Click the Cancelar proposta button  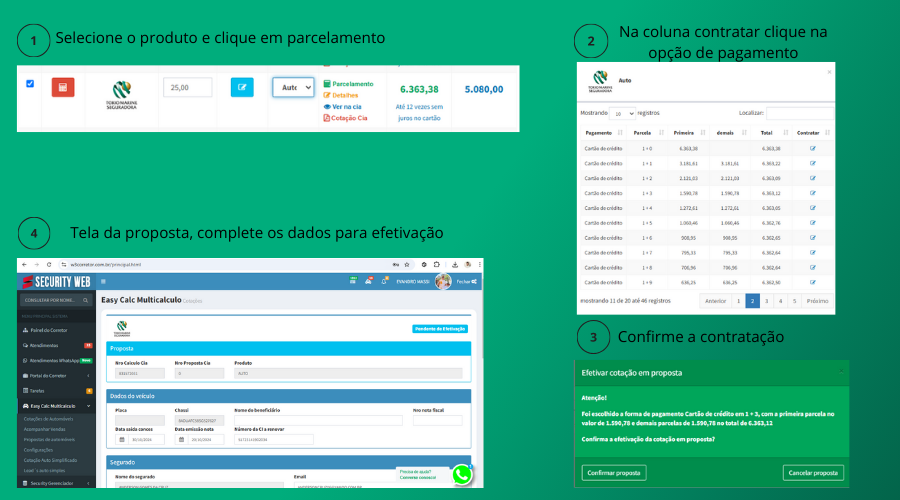coord(813,472)
